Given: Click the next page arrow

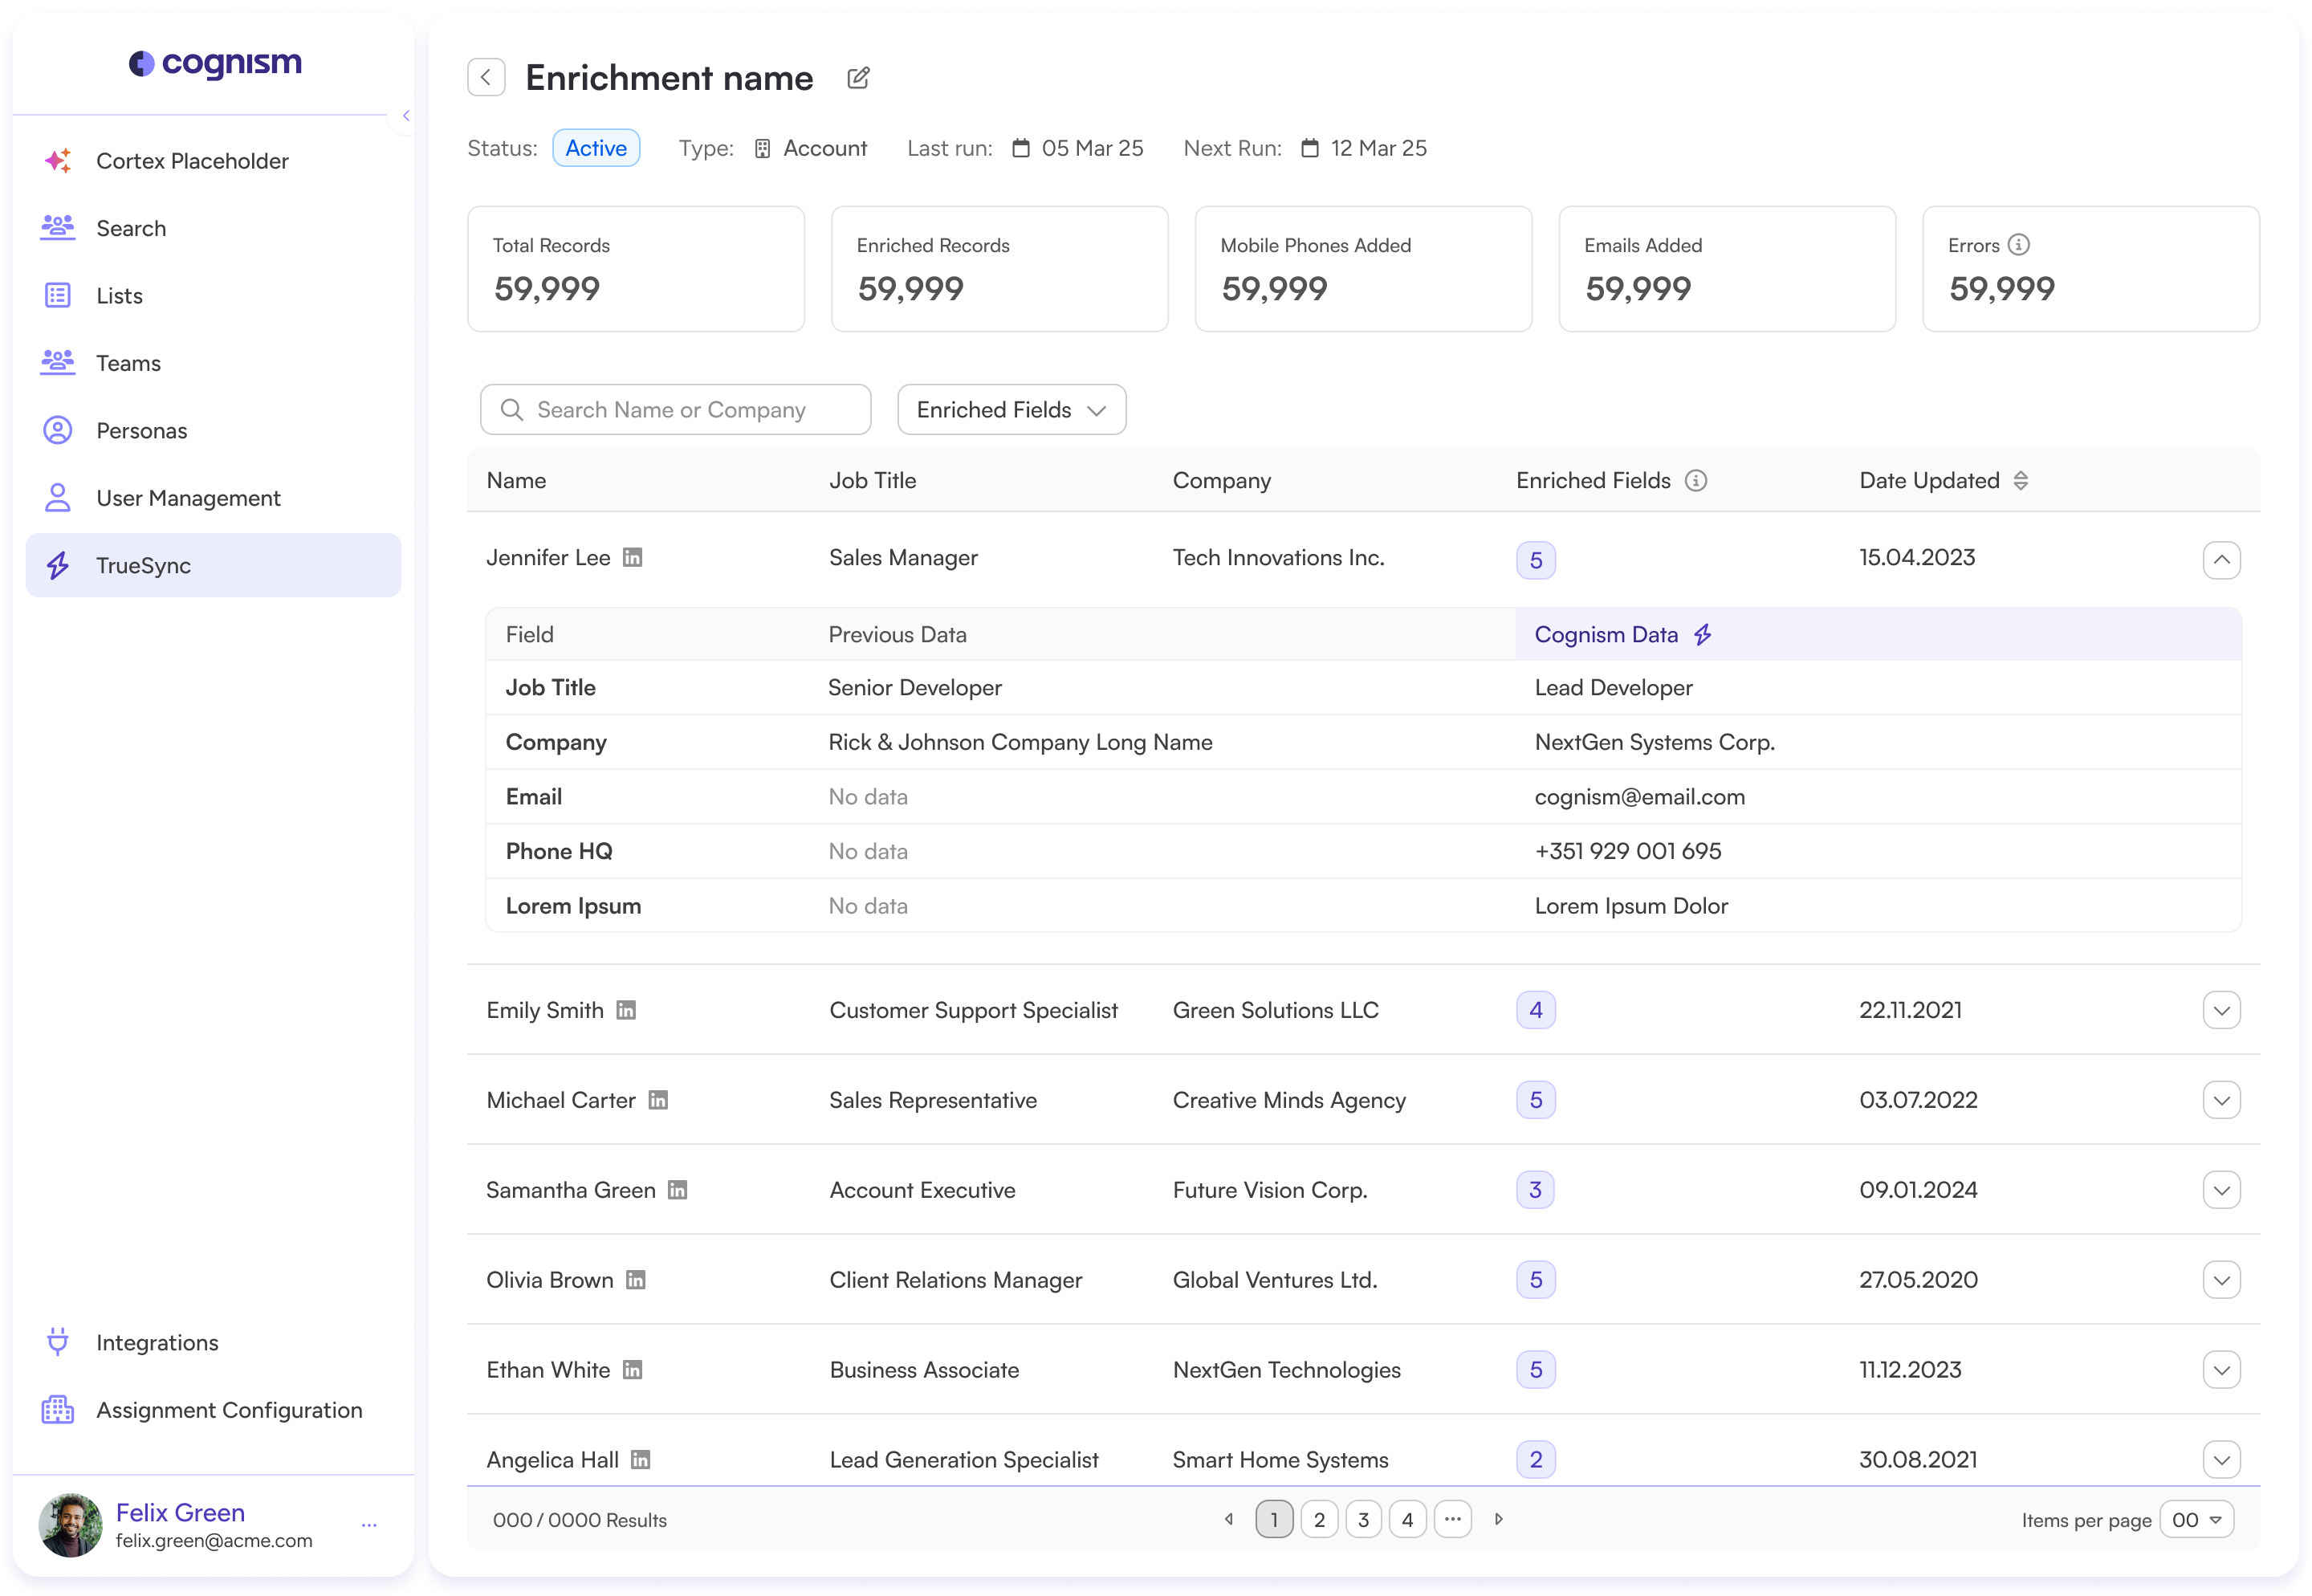Looking at the screenshot, I should tap(1498, 1520).
